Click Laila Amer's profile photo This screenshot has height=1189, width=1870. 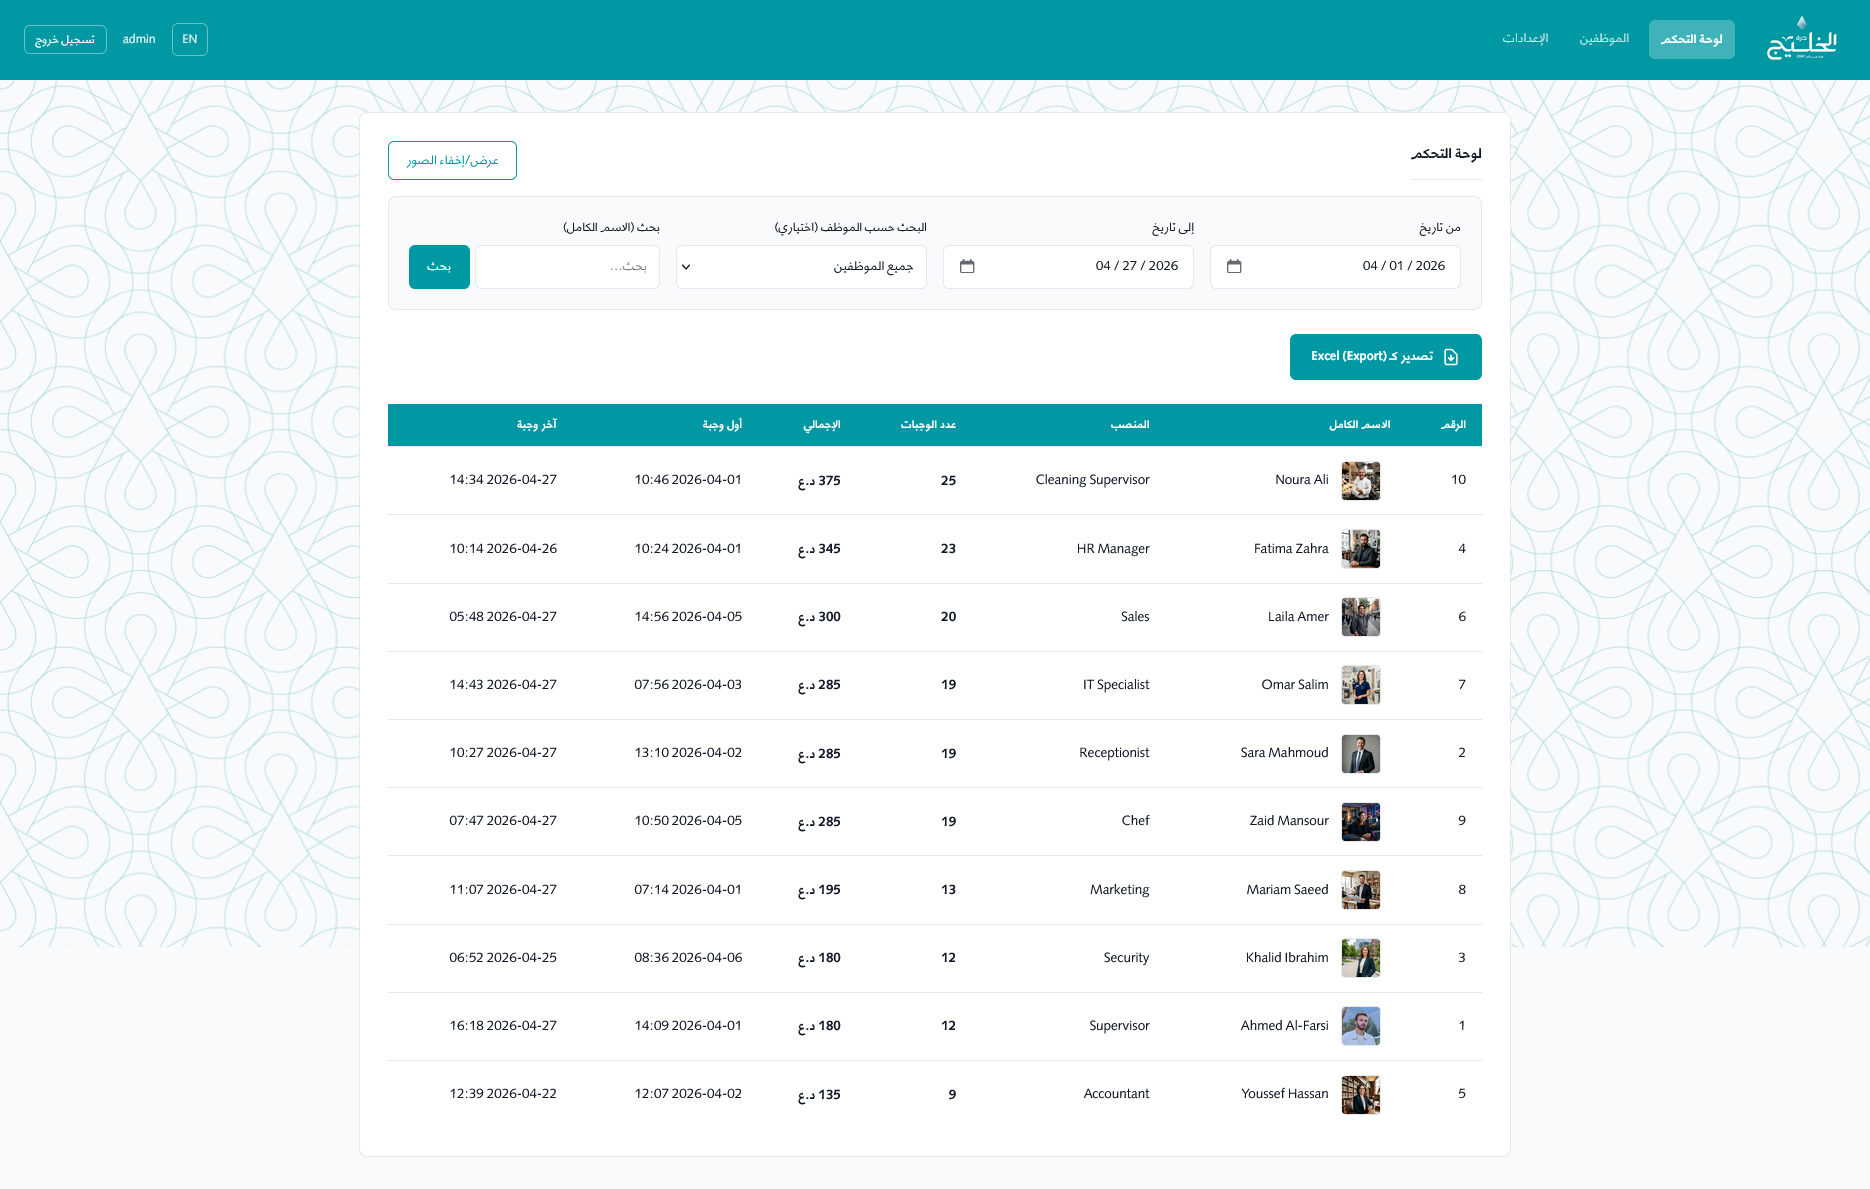pos(1360,617)
